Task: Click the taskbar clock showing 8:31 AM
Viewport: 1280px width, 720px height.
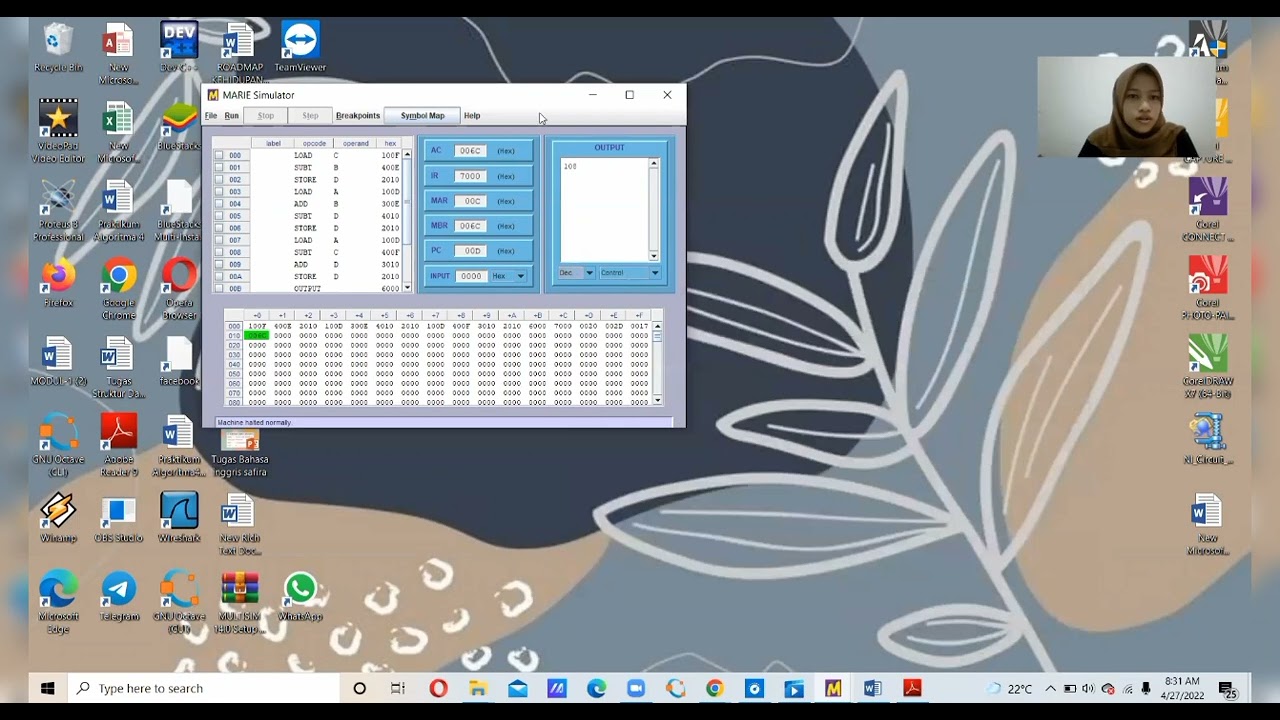Action: click(x=1183, y=688)
